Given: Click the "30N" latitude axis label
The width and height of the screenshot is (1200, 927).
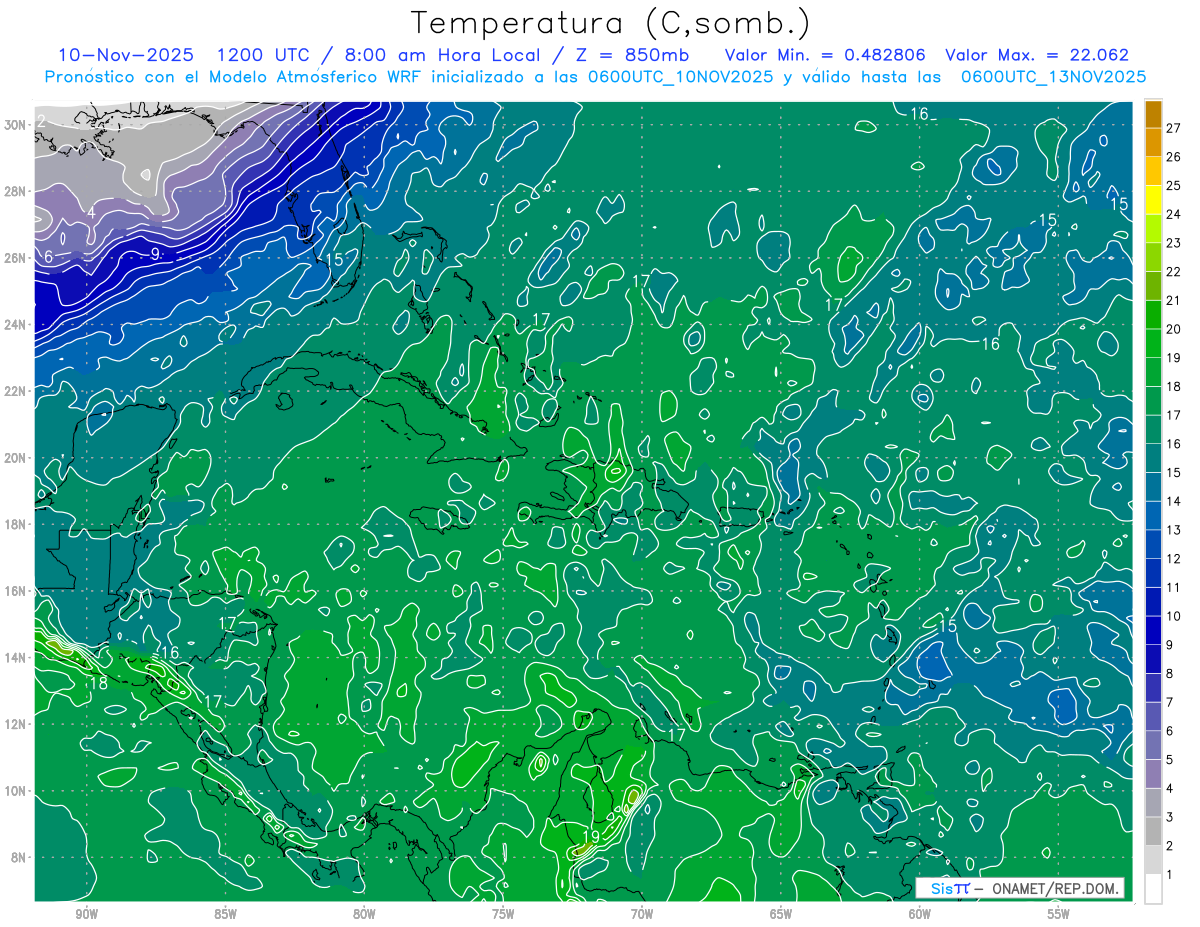Looking at the screenshot, I should click(x=15, y=125).
